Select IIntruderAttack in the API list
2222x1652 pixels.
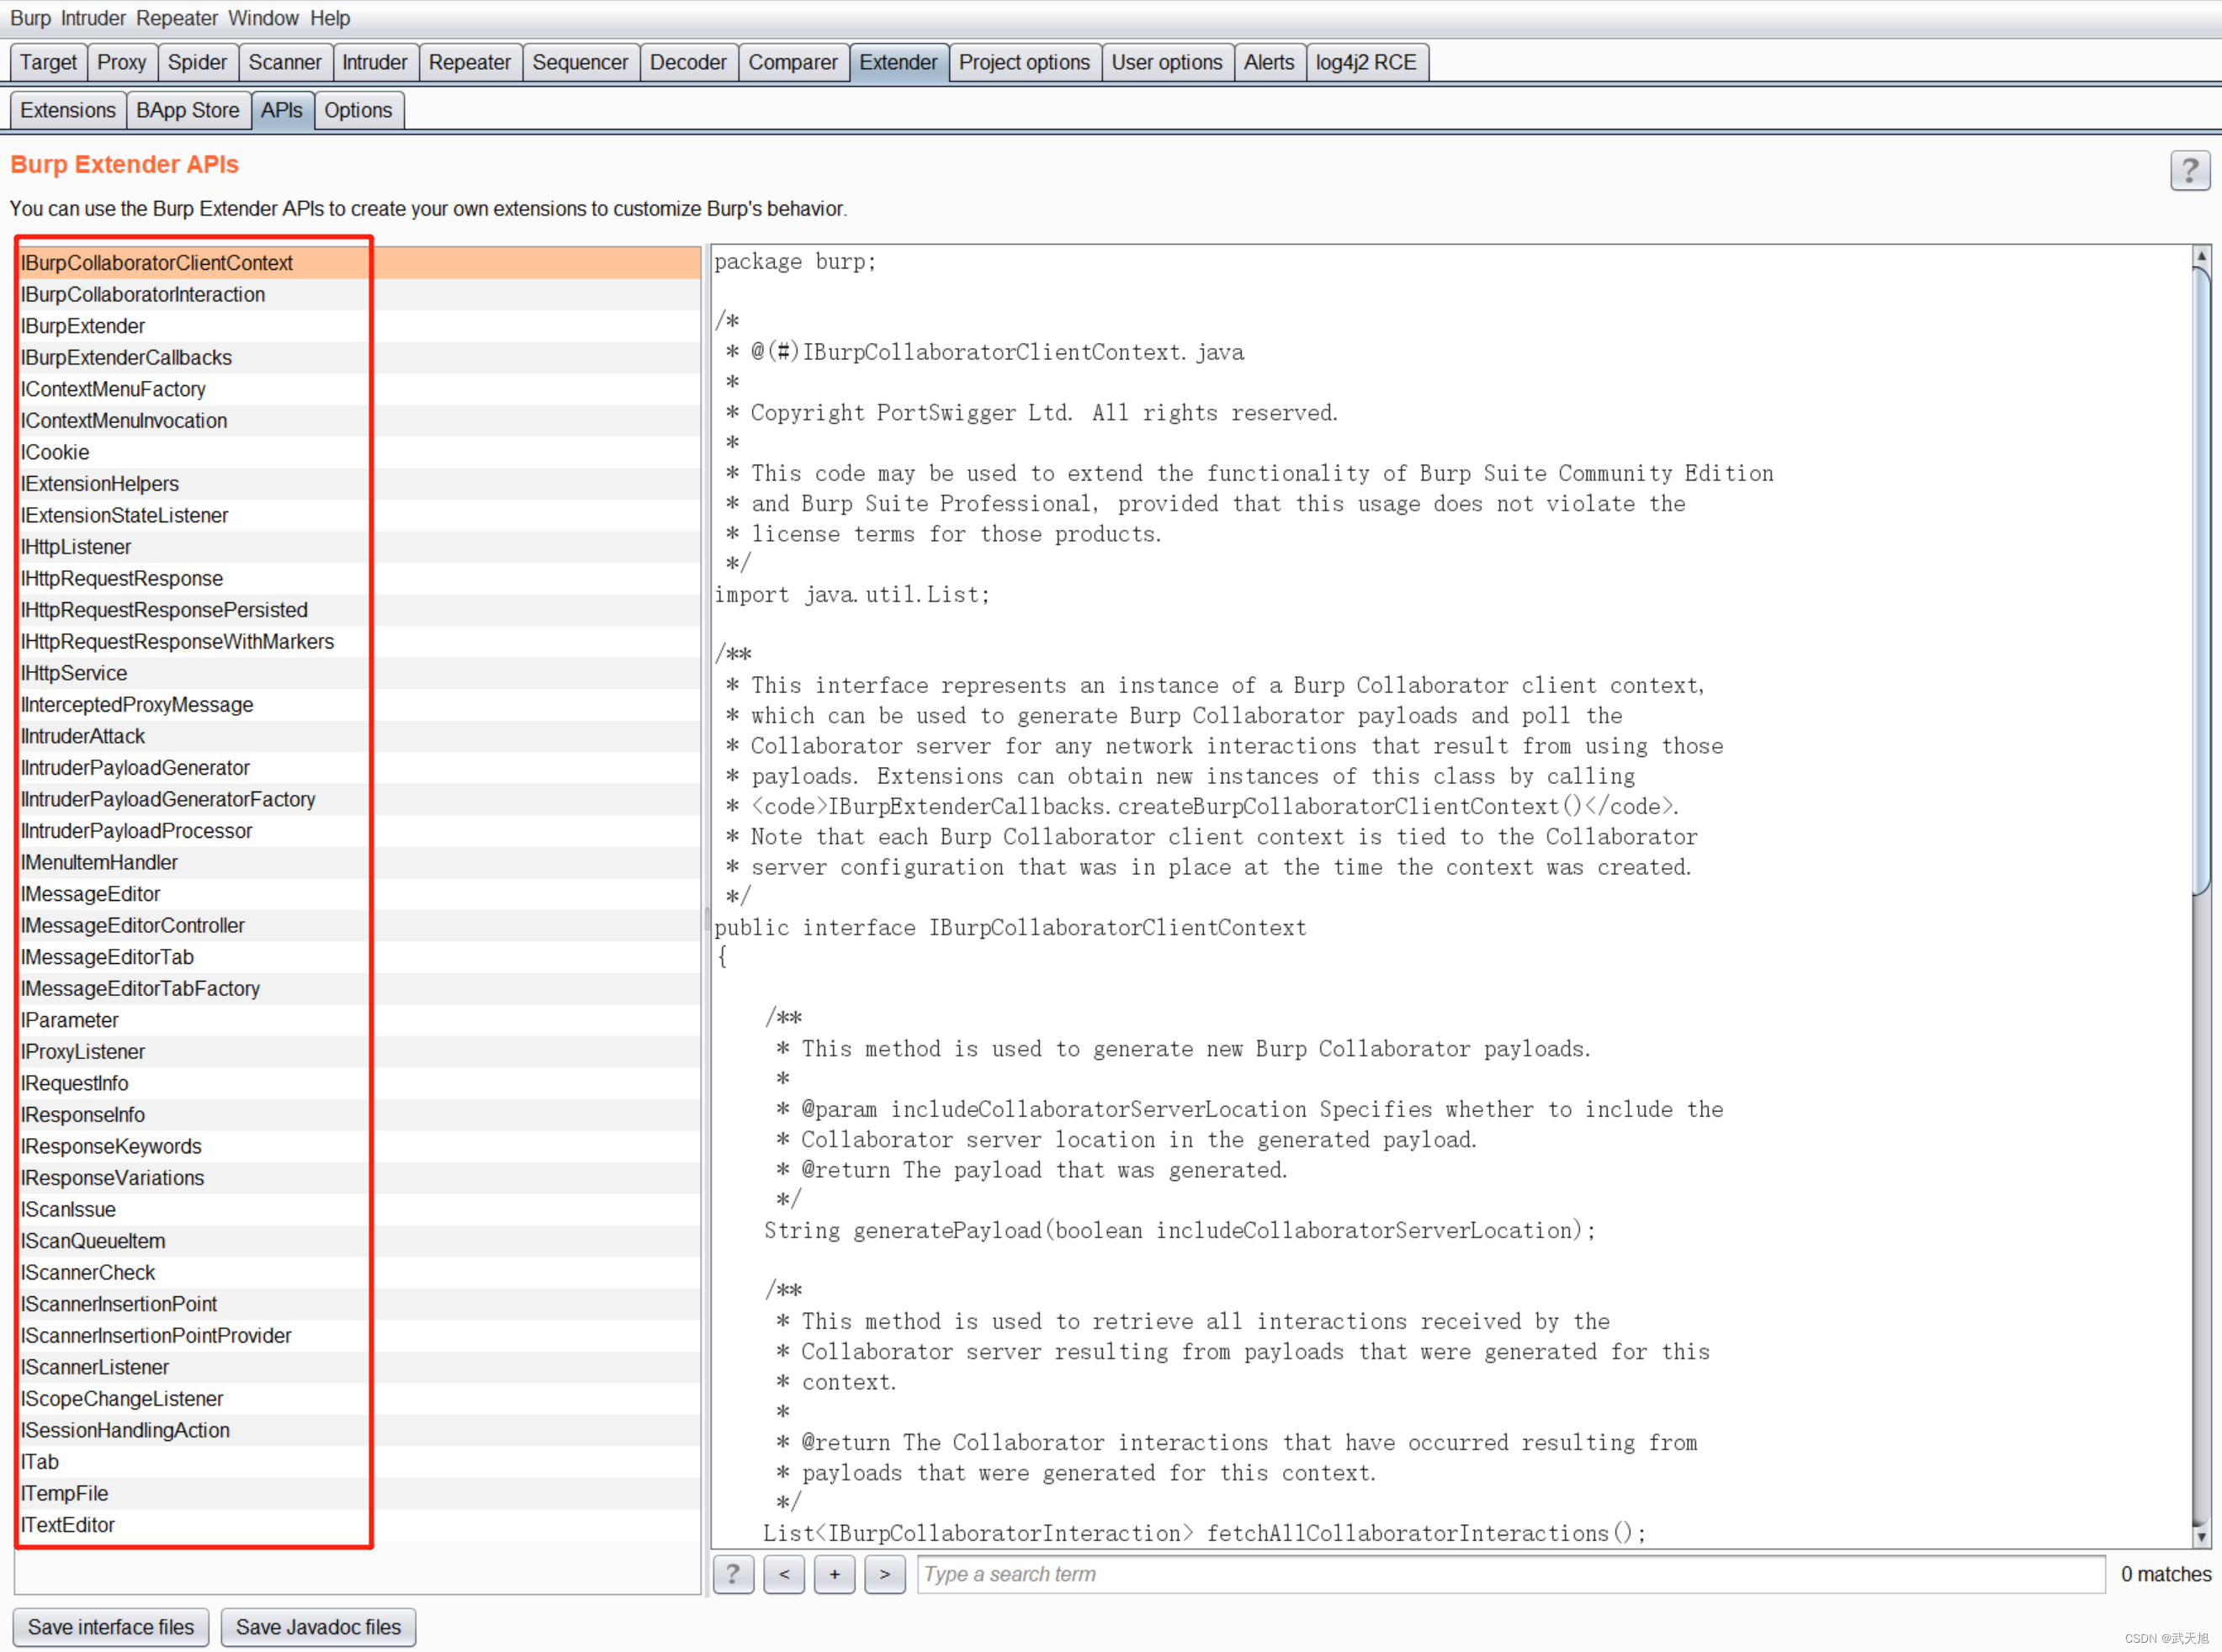[x=359, y=737]
